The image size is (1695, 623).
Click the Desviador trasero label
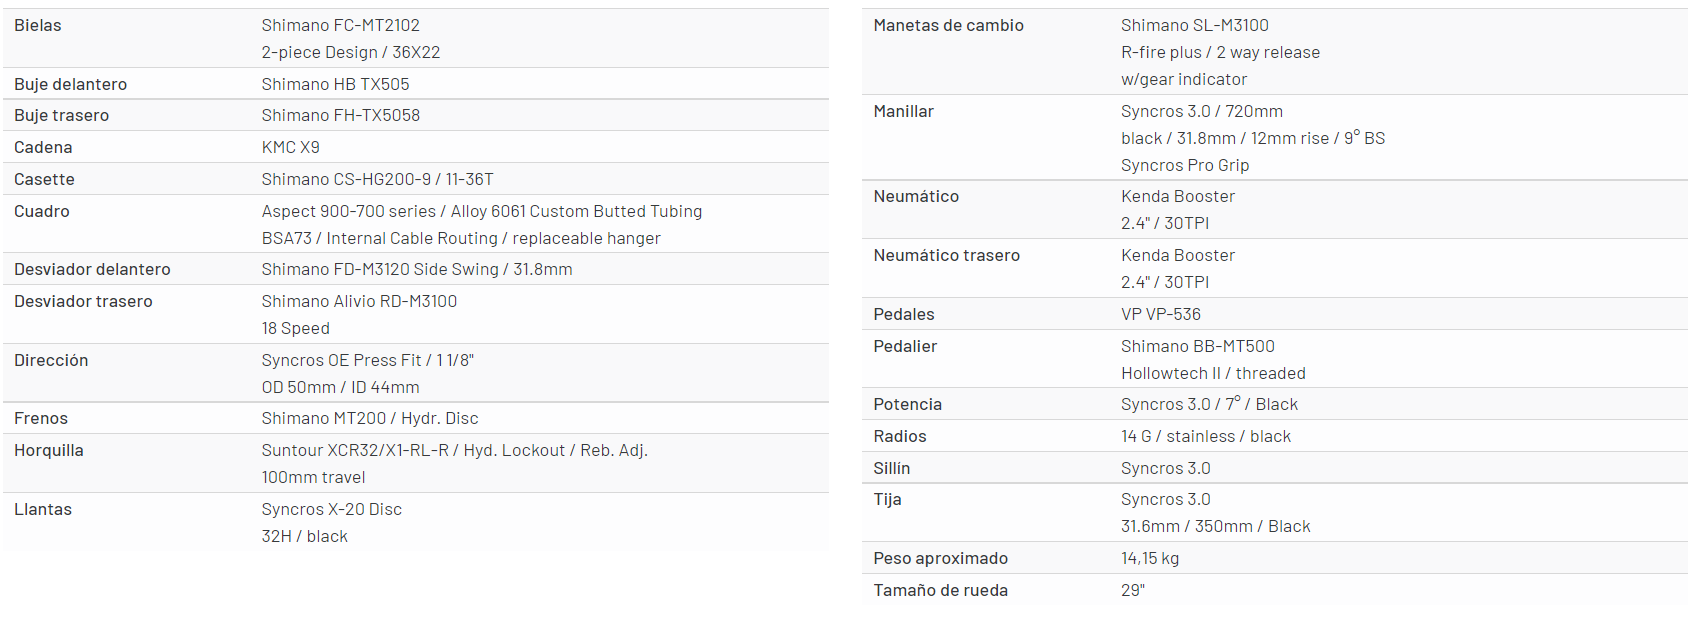coord(83,301)
